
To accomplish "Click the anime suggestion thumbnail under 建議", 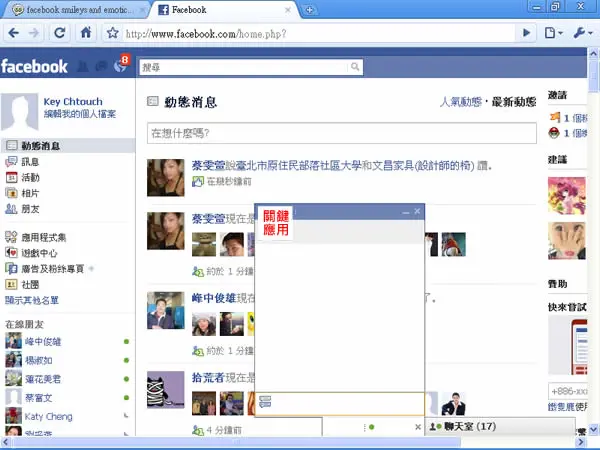I will pyautogui.click(x=567, y=196).
